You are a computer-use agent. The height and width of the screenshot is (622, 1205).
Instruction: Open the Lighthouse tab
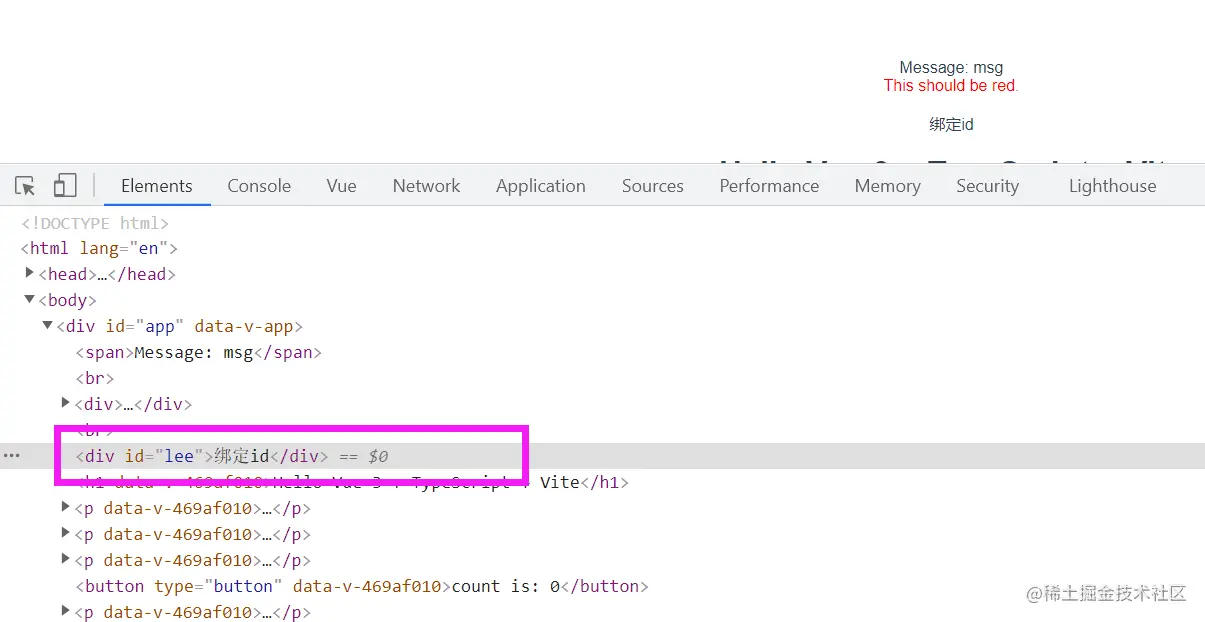[x=1112, y=186]
